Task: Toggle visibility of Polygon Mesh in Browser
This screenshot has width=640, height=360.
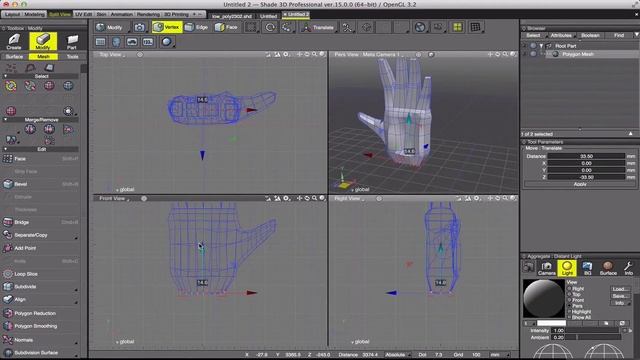Action: coord(533,54)
